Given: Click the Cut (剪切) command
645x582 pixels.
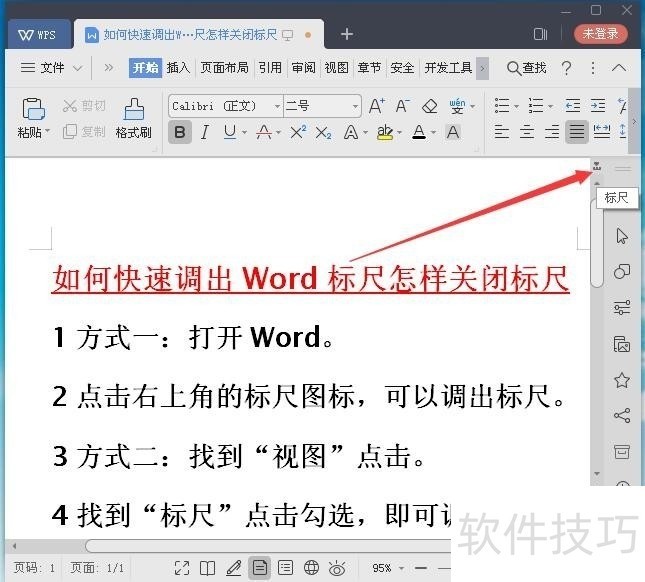Looking at the screenshot, I should (84, 106).
